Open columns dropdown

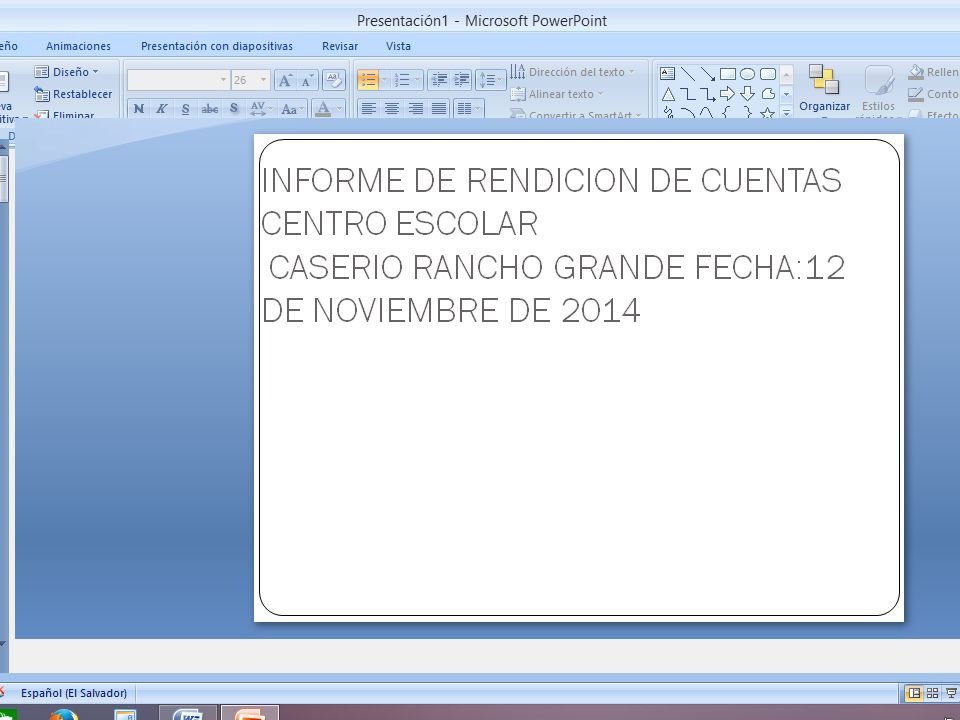click(x=469, y=108)
